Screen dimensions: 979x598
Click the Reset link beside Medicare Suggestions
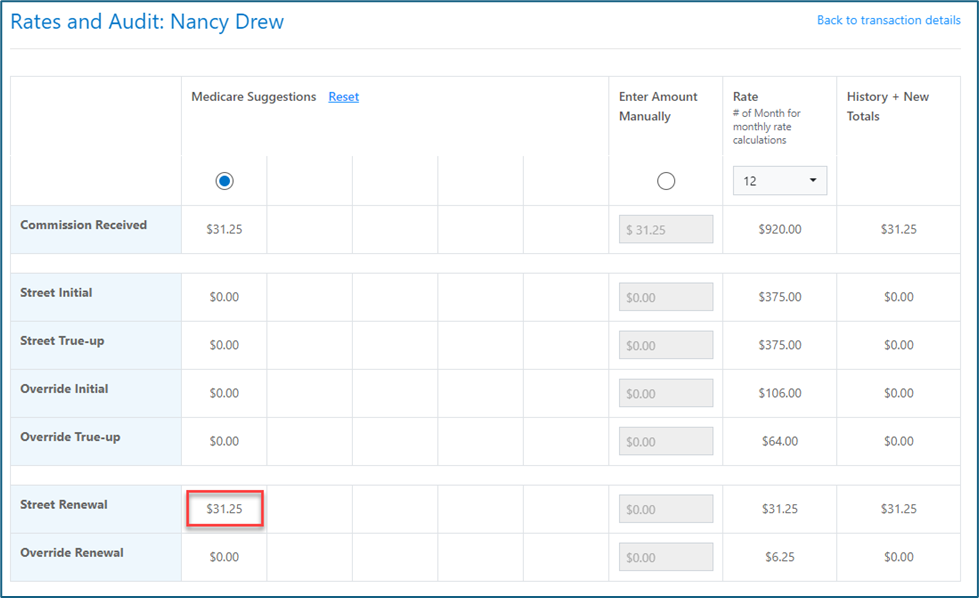pyautogui.click(x=343, y=97)
